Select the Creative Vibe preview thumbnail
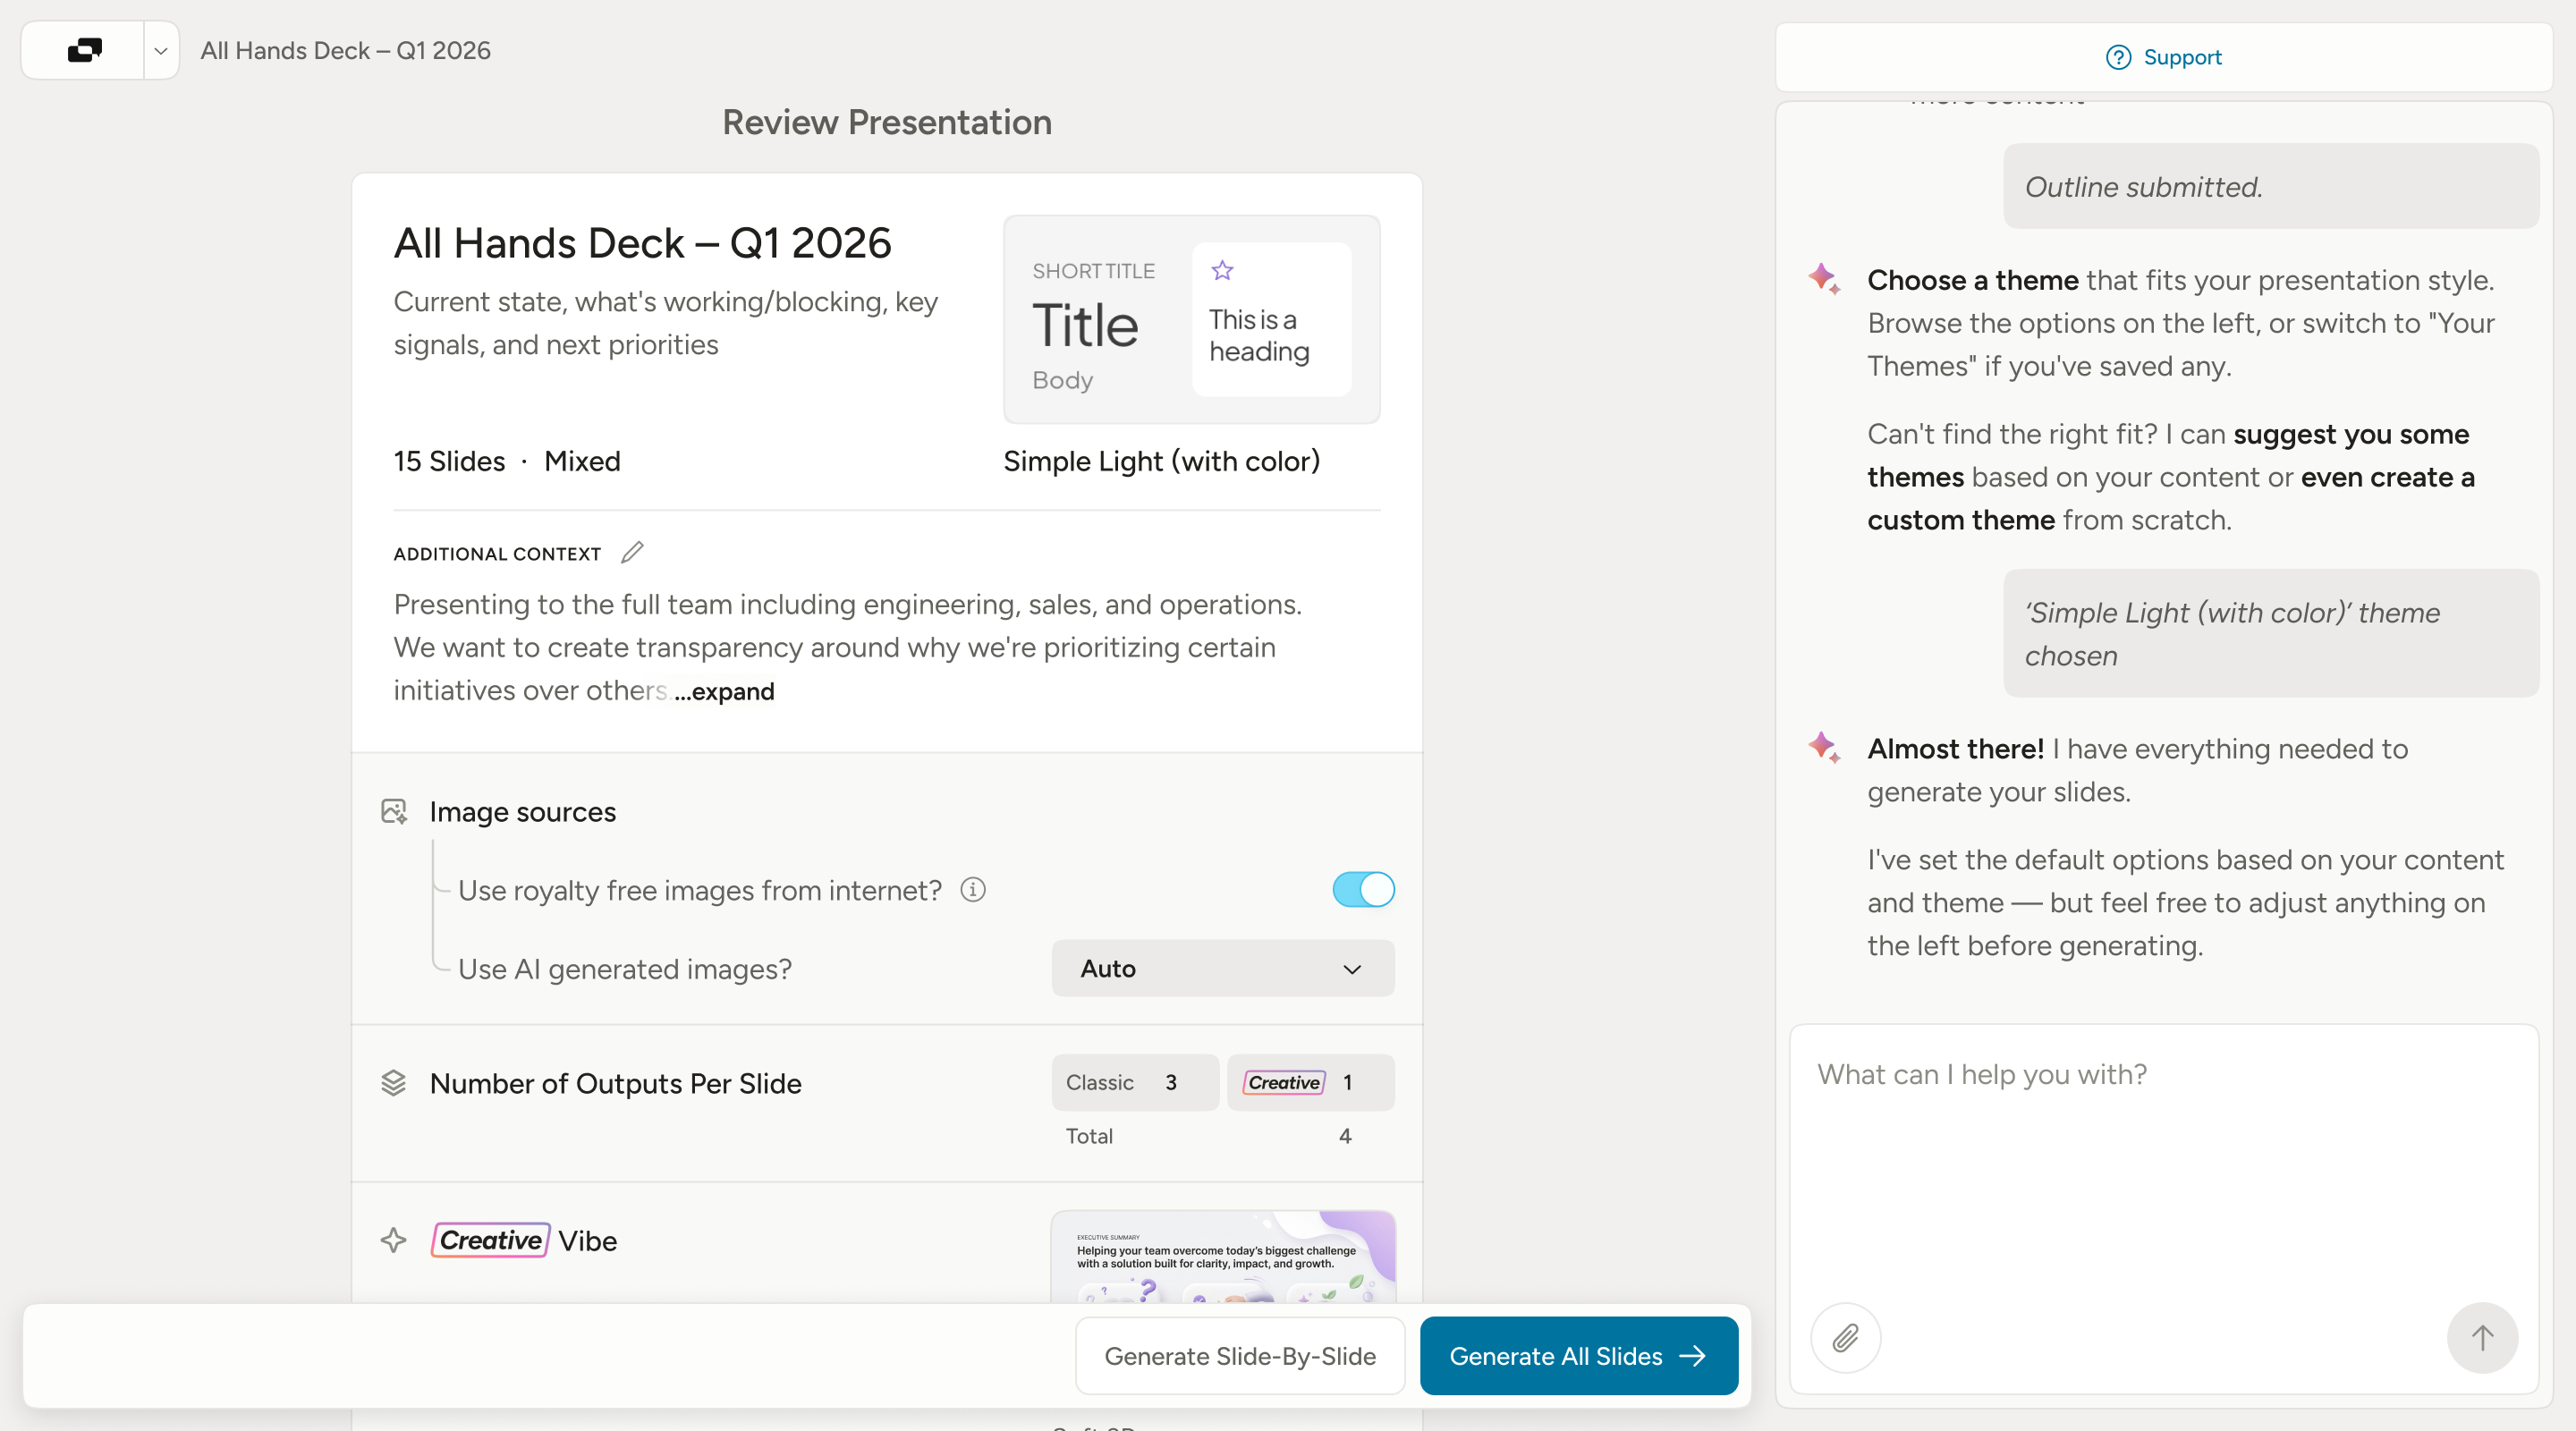2576x1431 pixels. point(1222,1256)
